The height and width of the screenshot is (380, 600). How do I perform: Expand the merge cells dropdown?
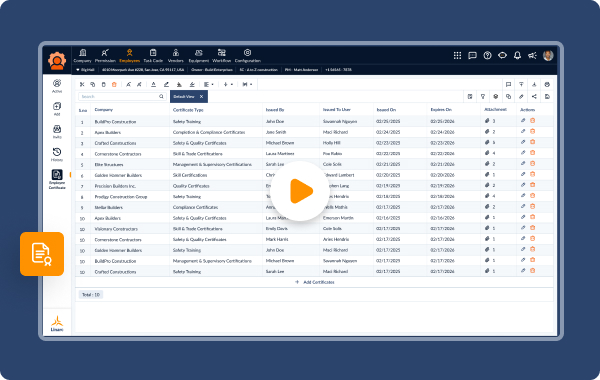tap(247, 85)
